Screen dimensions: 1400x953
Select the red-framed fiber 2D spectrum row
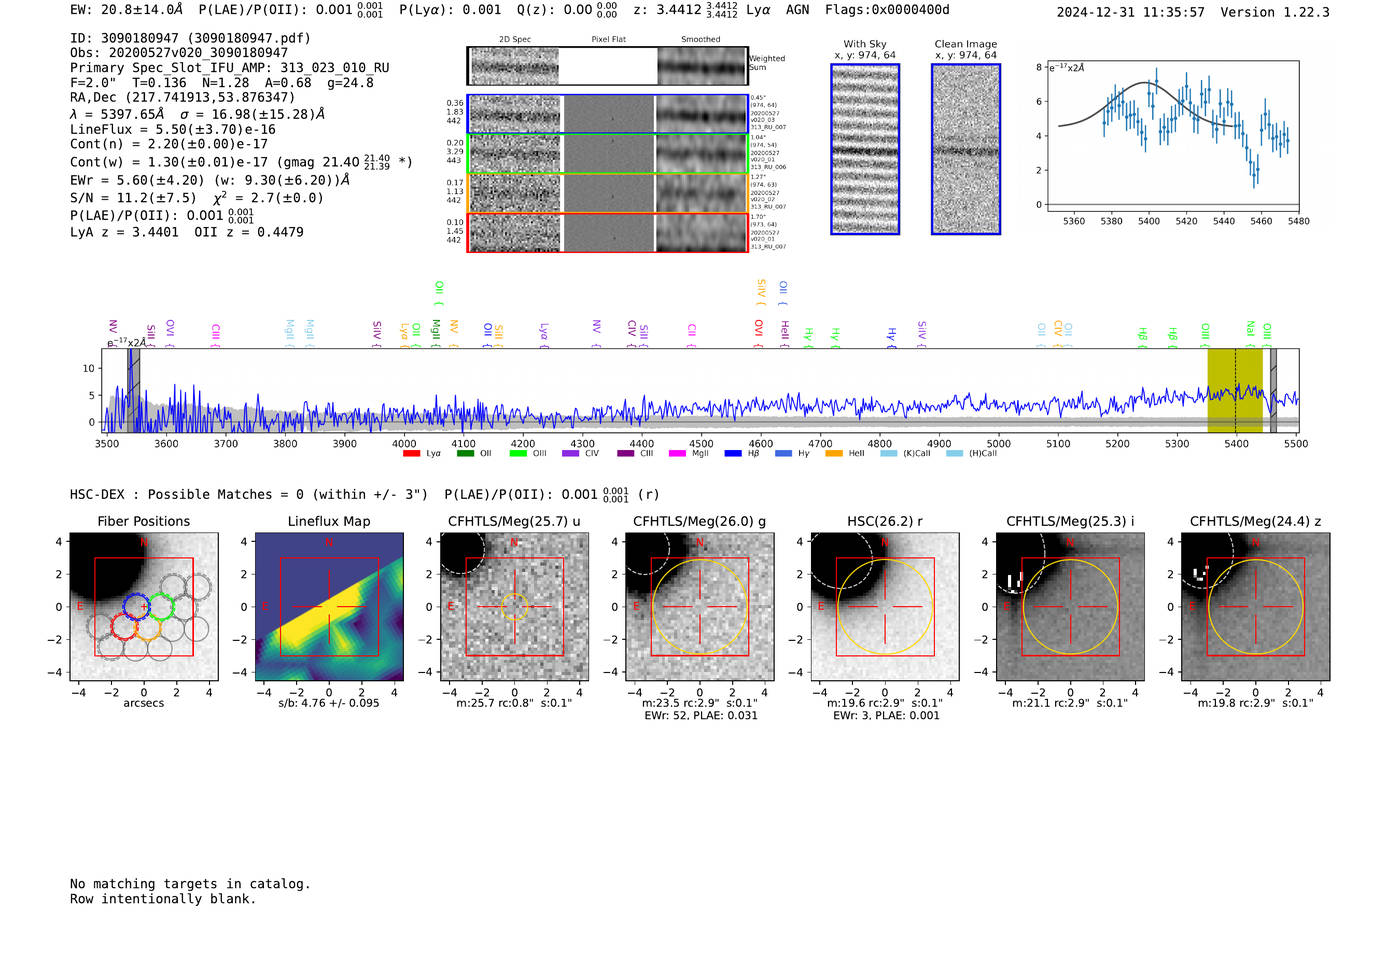tap(607, 232)
